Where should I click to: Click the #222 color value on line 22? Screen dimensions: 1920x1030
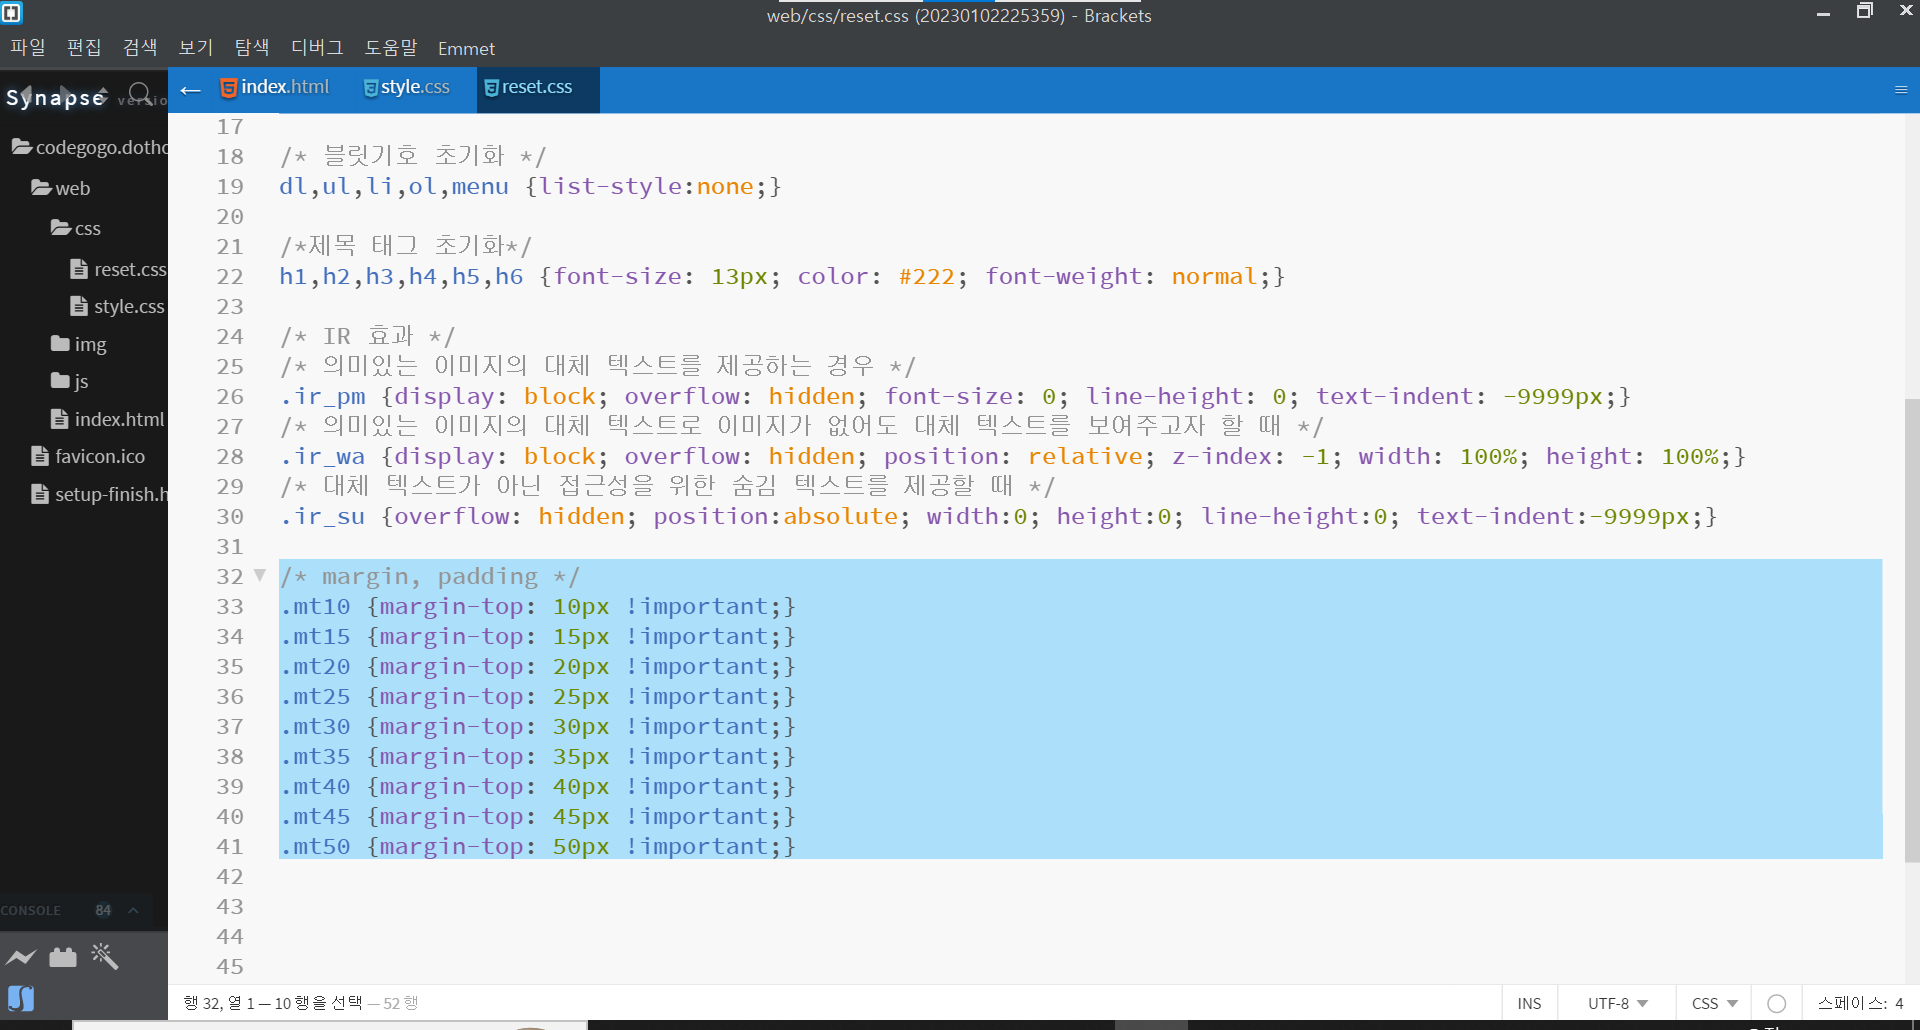tap(927, 276)
